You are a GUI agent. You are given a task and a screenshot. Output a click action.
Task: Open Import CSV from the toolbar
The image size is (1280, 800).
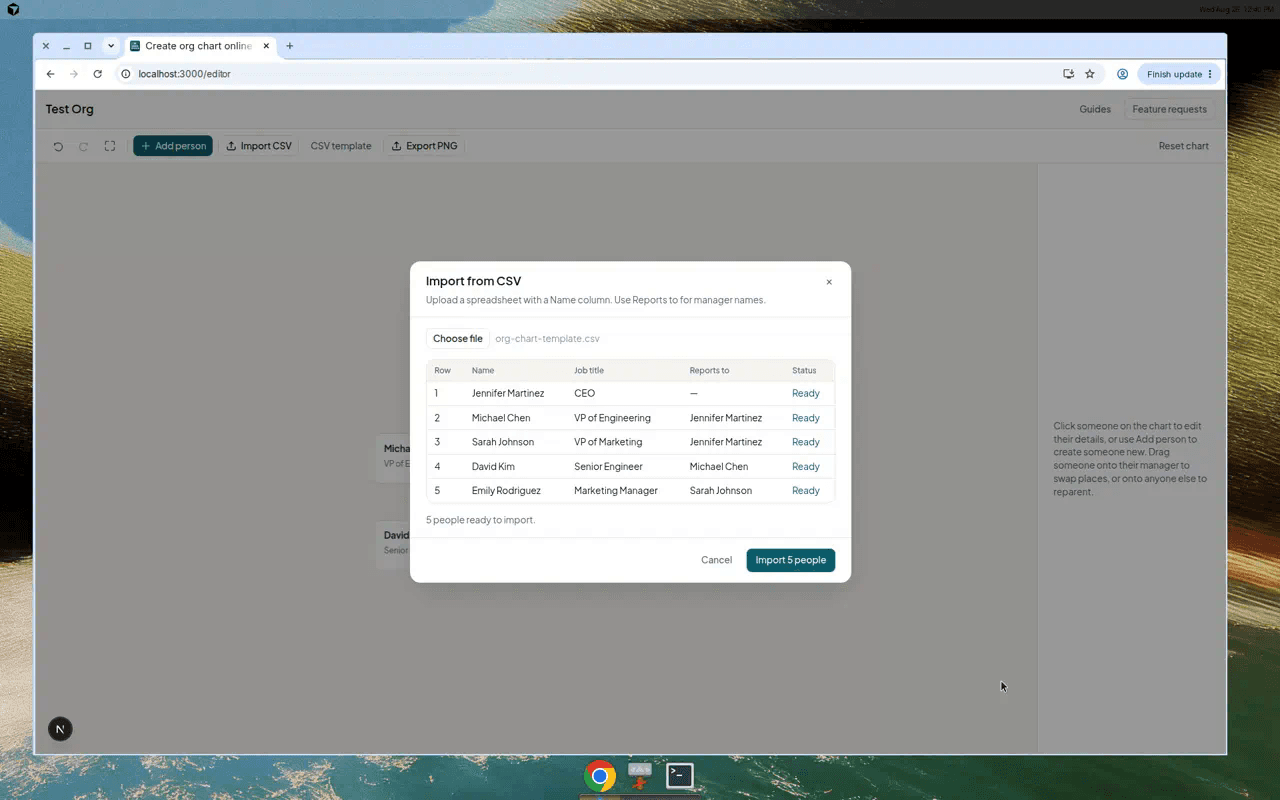coord(259,146)
